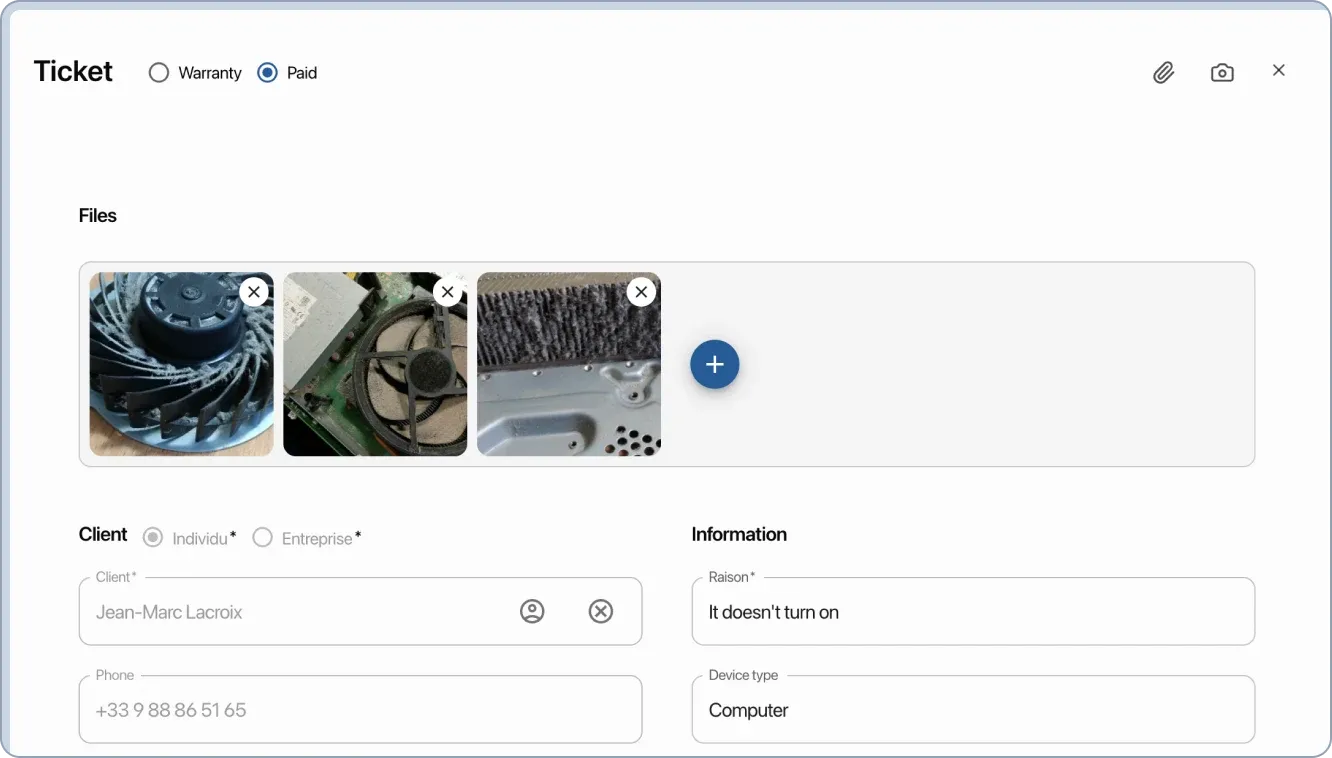Open the client contact picker icon
Viewport: 1332px width, 758px height.
pyautogui.click(x=532, y=611)
